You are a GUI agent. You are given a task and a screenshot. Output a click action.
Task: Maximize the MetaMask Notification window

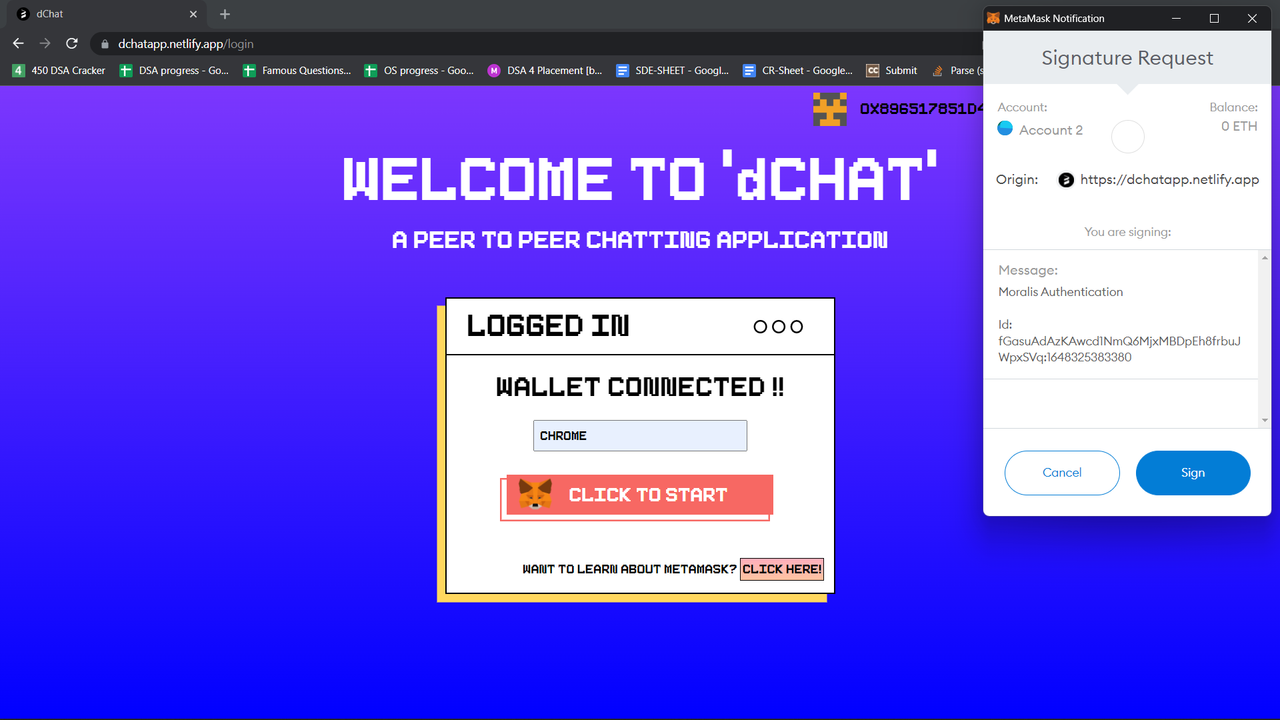pos(1214,18)
